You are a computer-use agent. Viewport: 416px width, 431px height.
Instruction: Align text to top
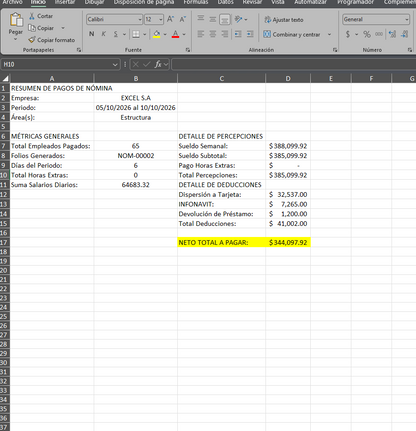click(201, 19)
